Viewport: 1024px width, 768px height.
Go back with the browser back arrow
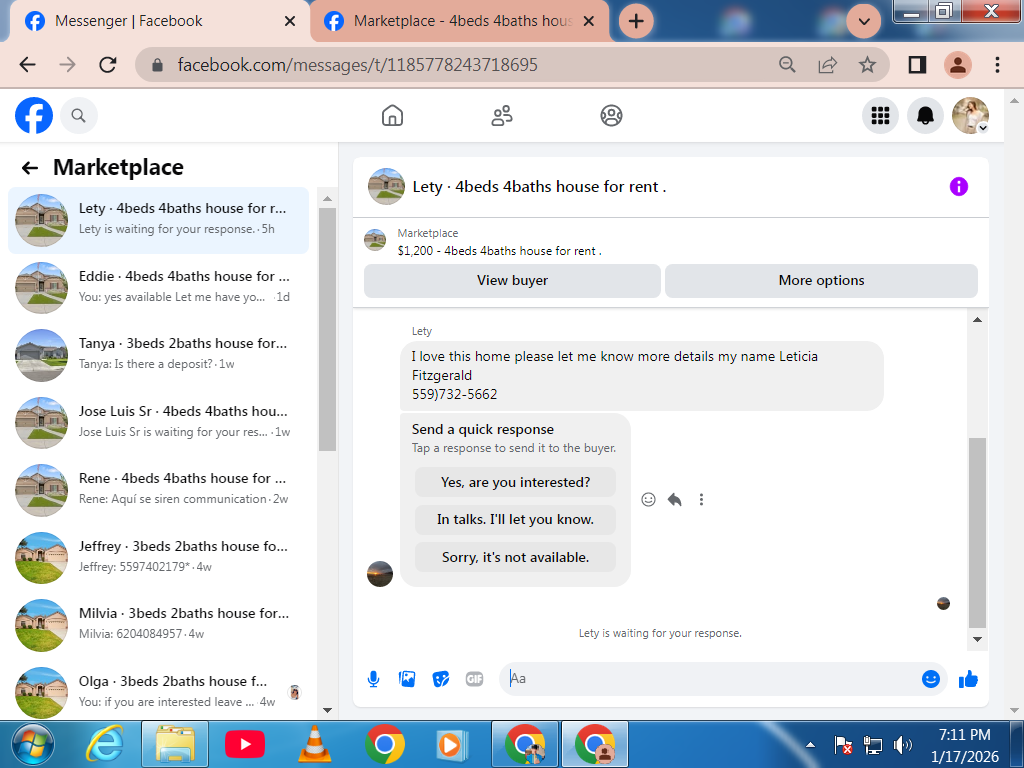pyautogui.click(x=27, y=65)
